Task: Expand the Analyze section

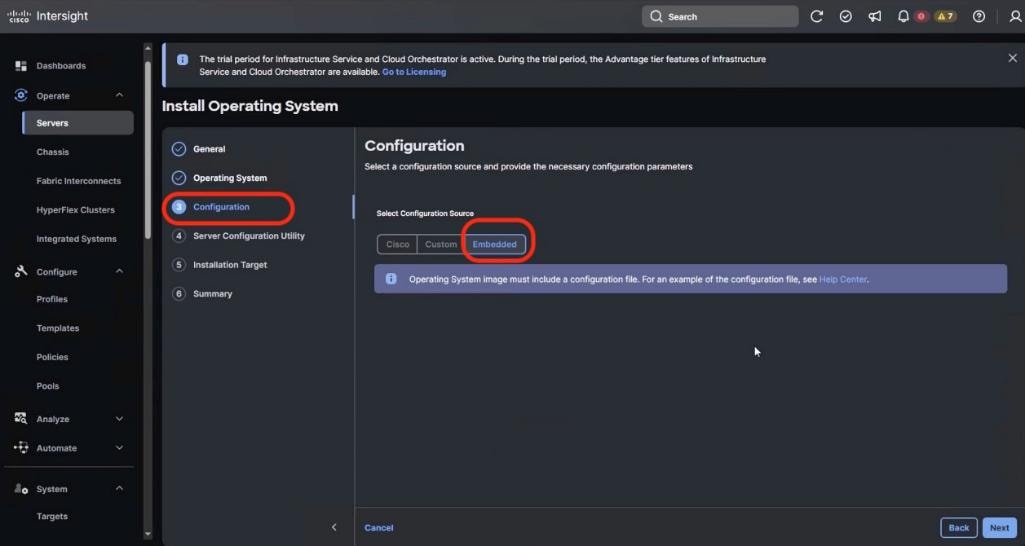Action: [x=120, y=418]
